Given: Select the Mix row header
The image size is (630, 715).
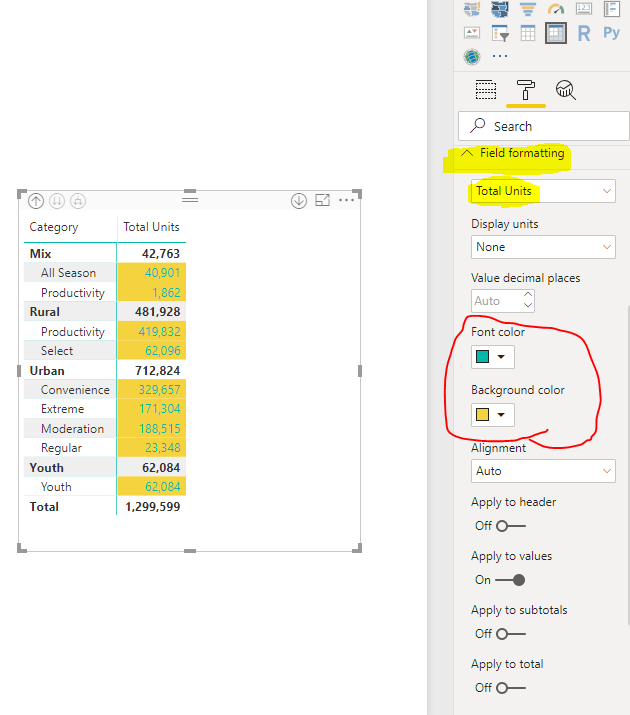Looking at the screenshot, I should [x=41, y=254].
